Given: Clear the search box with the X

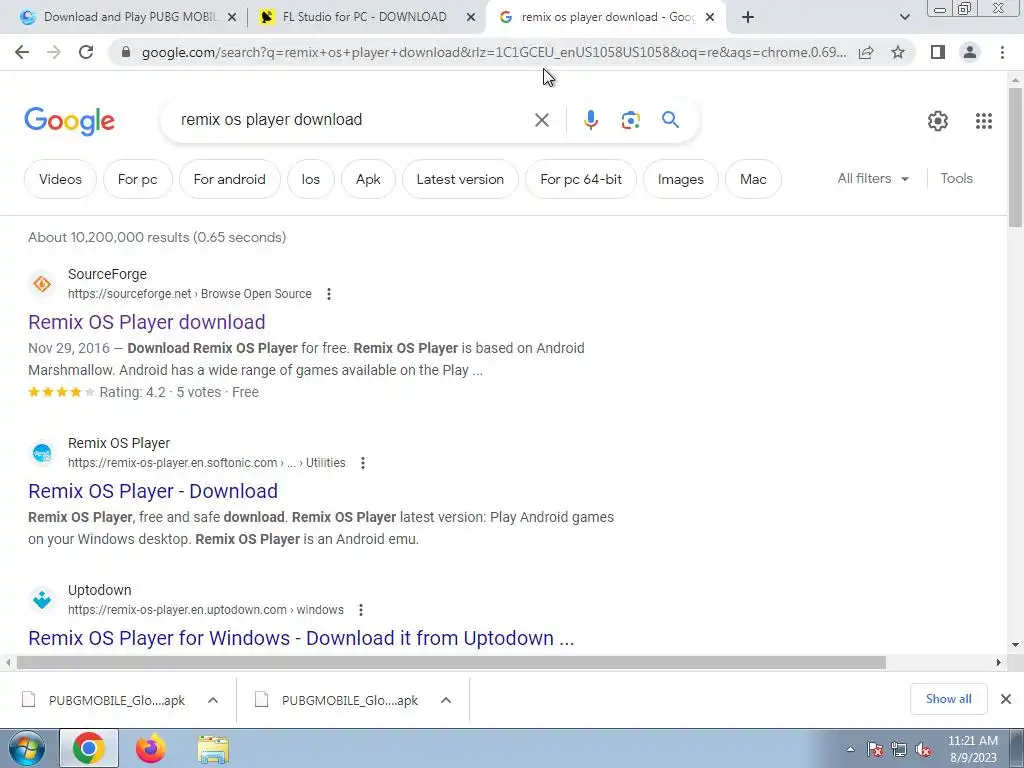Looking at the screenshot, I should tap(541, 120).
